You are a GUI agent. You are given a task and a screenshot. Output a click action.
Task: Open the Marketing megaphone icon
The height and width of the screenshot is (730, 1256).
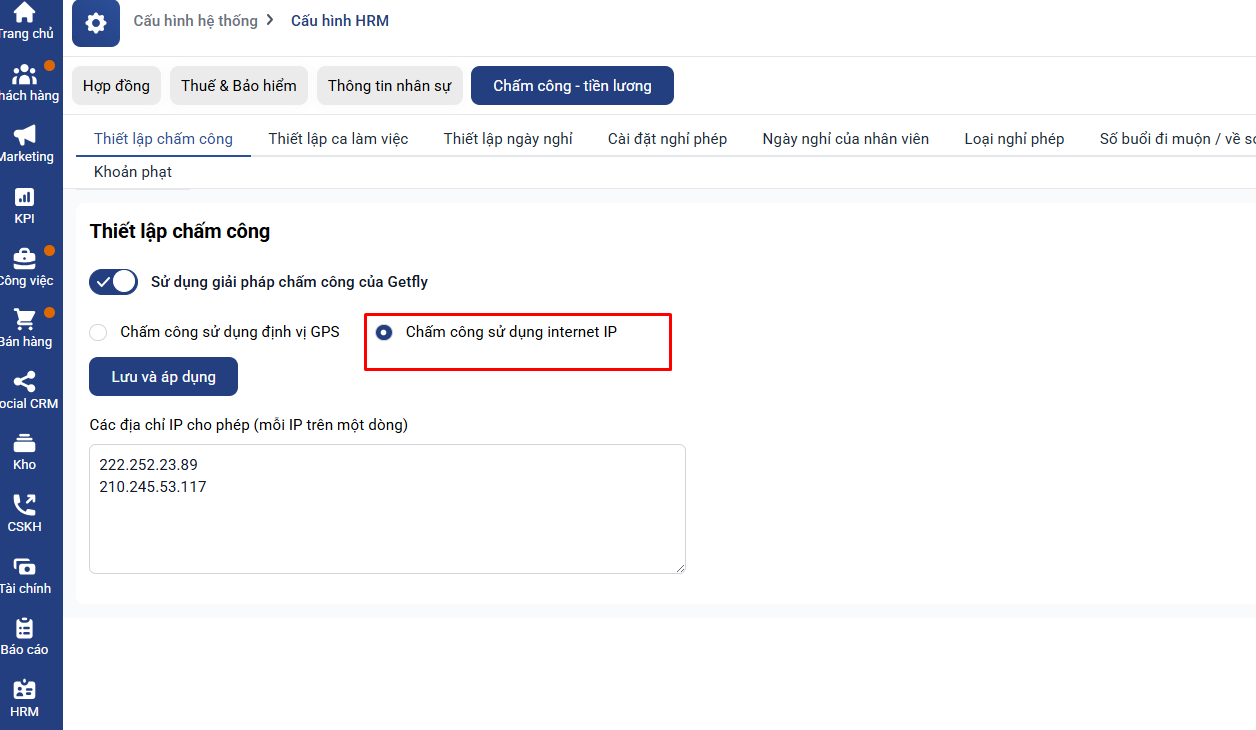coord(24,136)
